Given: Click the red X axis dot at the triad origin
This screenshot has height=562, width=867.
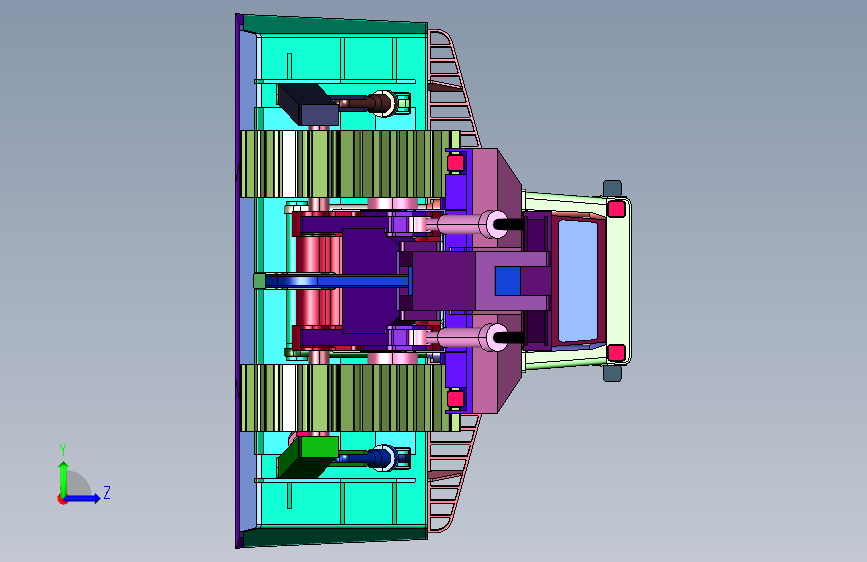Looking at the screenshot, I should click(62, 499).
